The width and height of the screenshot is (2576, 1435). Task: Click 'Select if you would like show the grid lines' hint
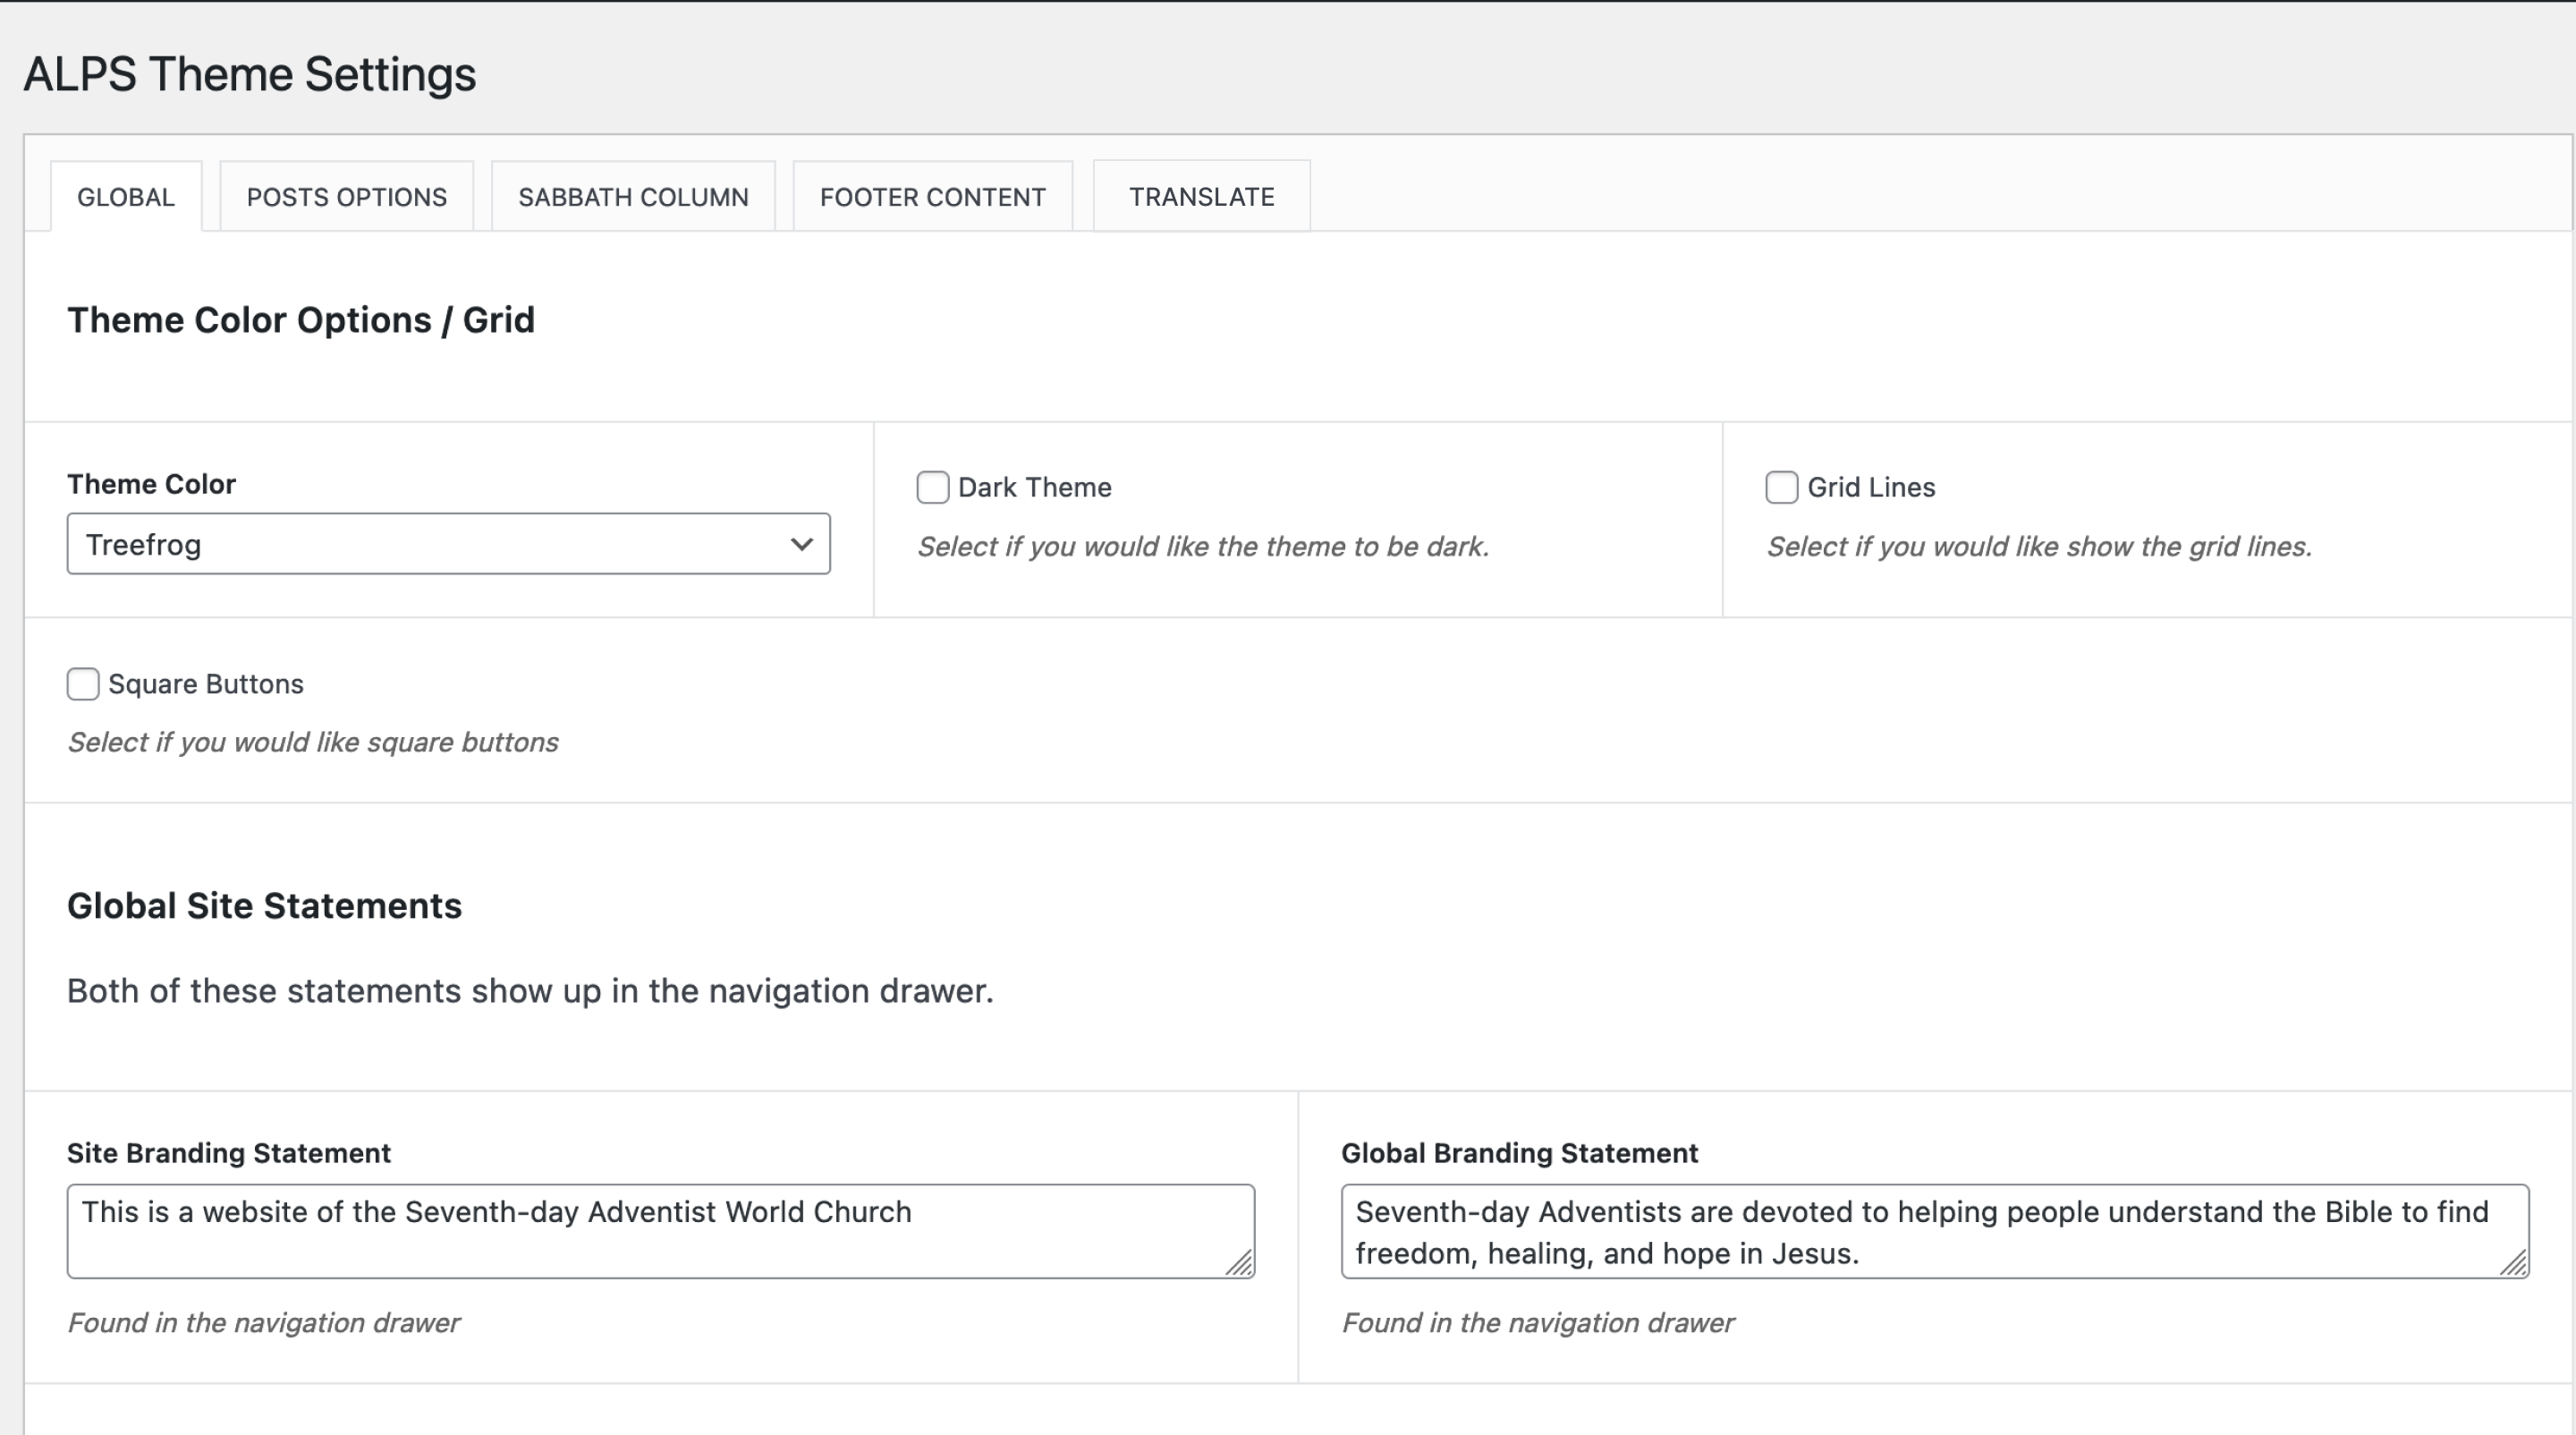click(2039, 547)
